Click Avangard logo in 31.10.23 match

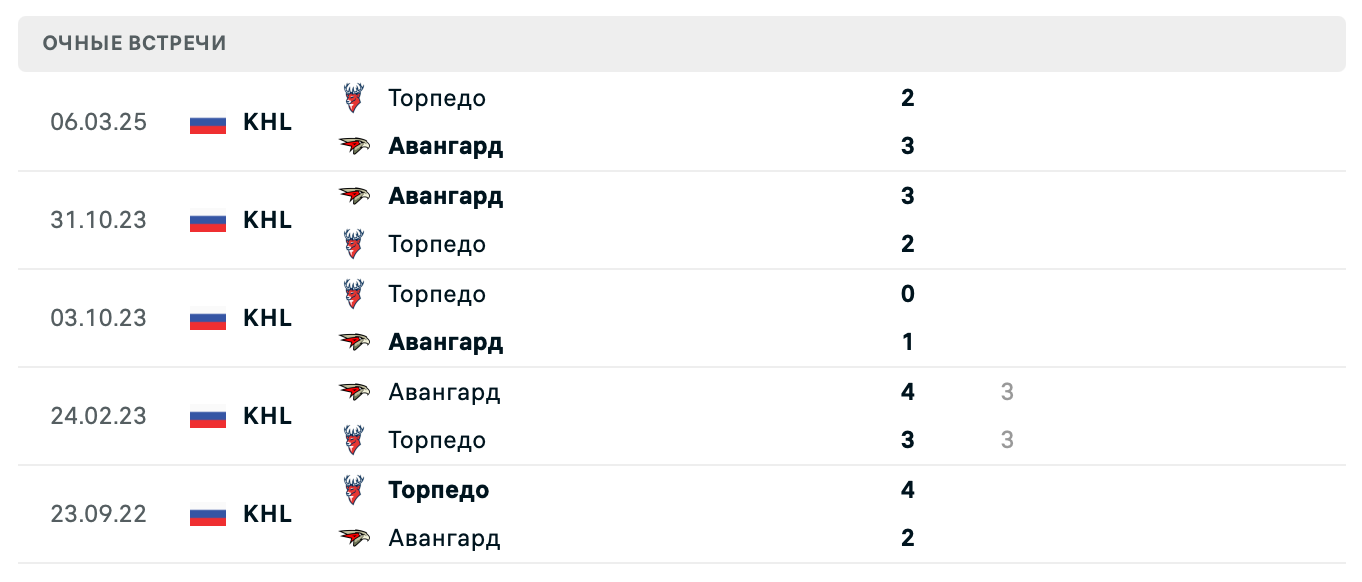(x=353, y=196)
